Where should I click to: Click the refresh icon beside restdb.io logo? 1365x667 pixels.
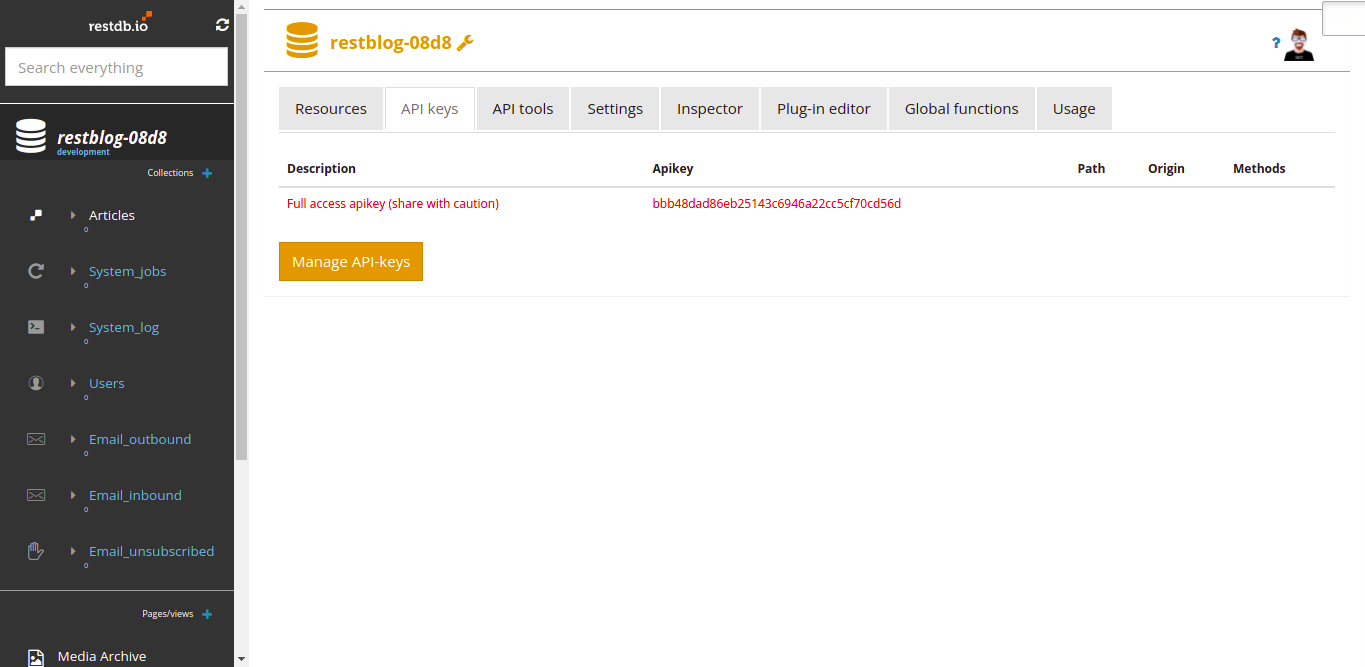click(x=222, y=25)
